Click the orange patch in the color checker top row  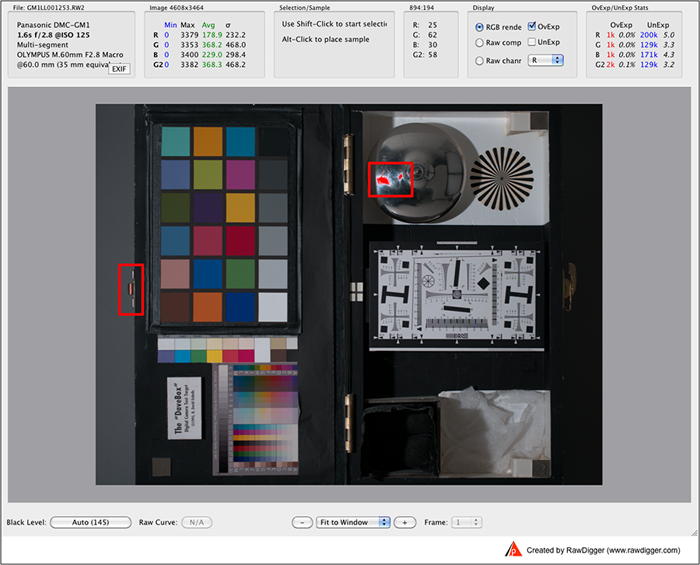tap(208, 141)
